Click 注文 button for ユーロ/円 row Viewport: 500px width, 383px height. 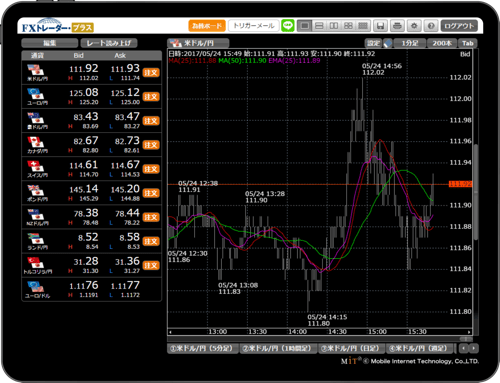151,97
